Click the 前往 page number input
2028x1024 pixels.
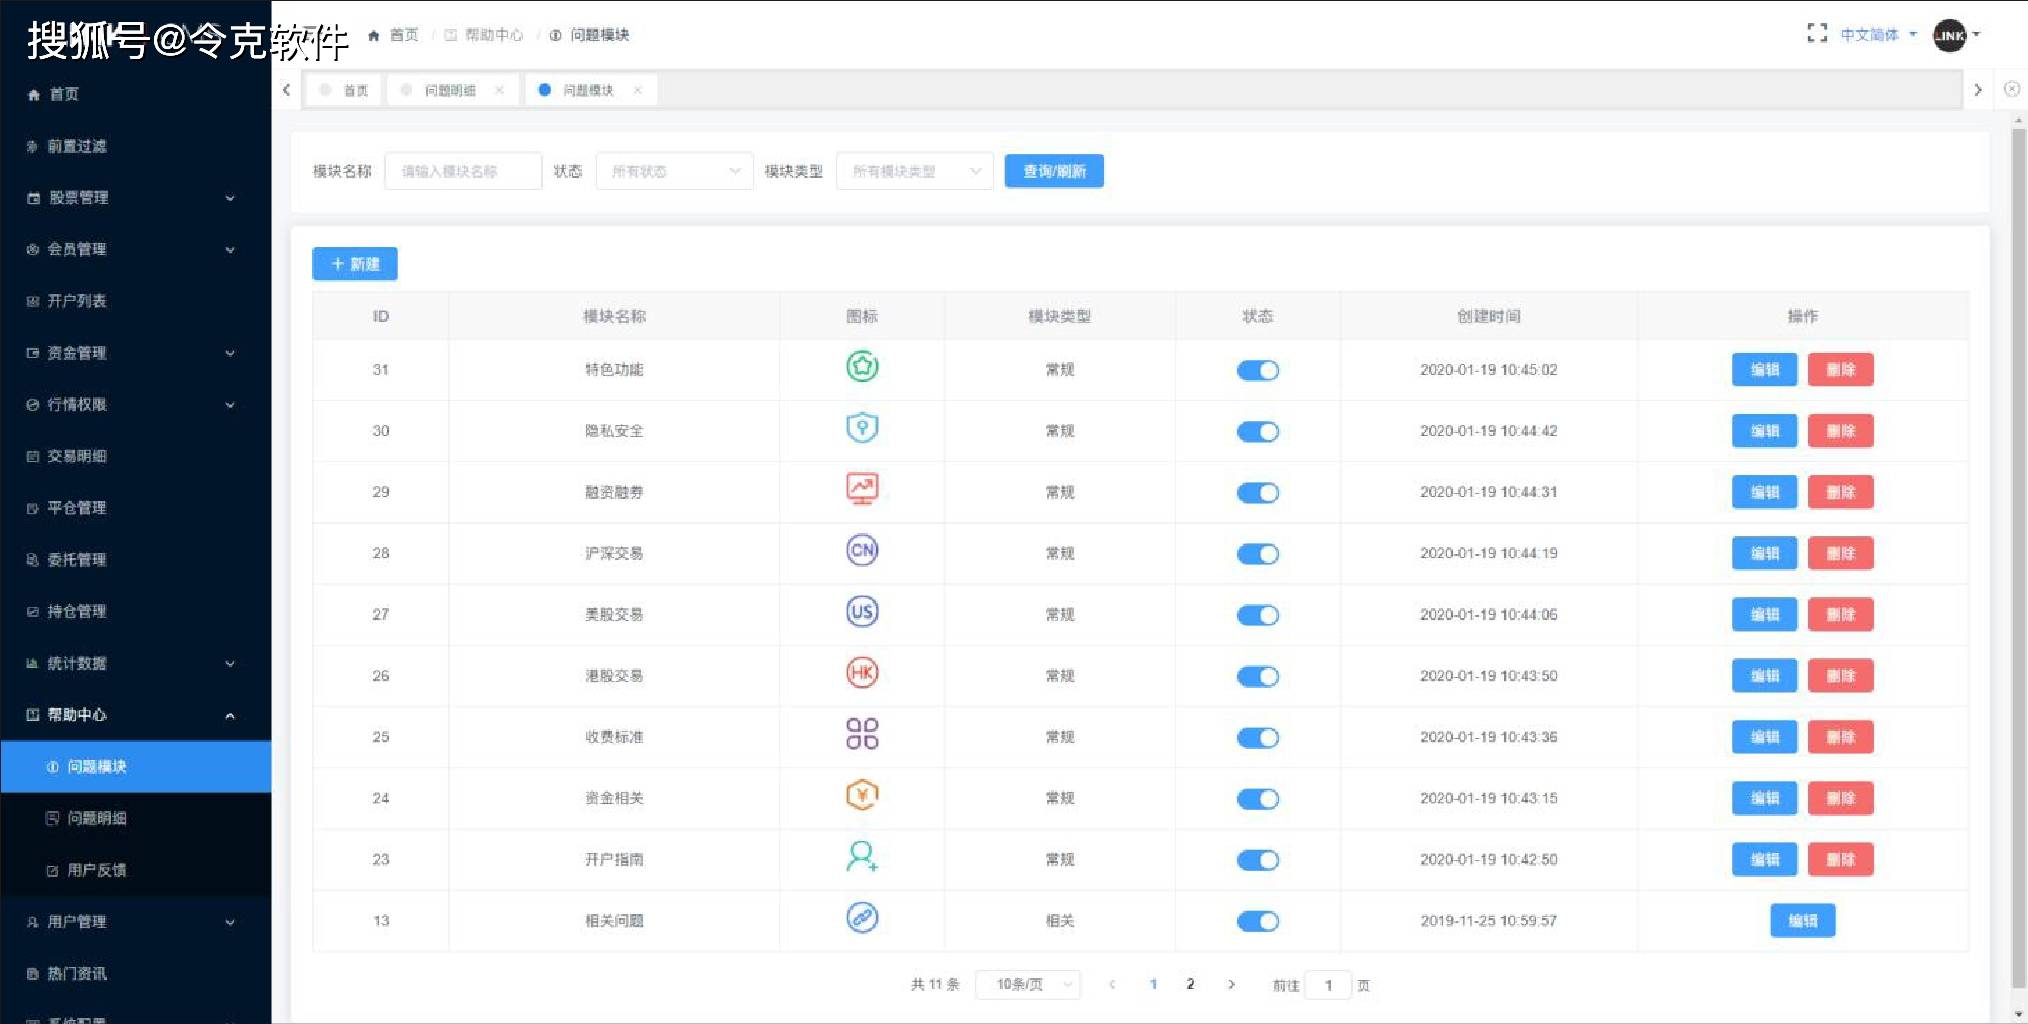click(1328, 985)
